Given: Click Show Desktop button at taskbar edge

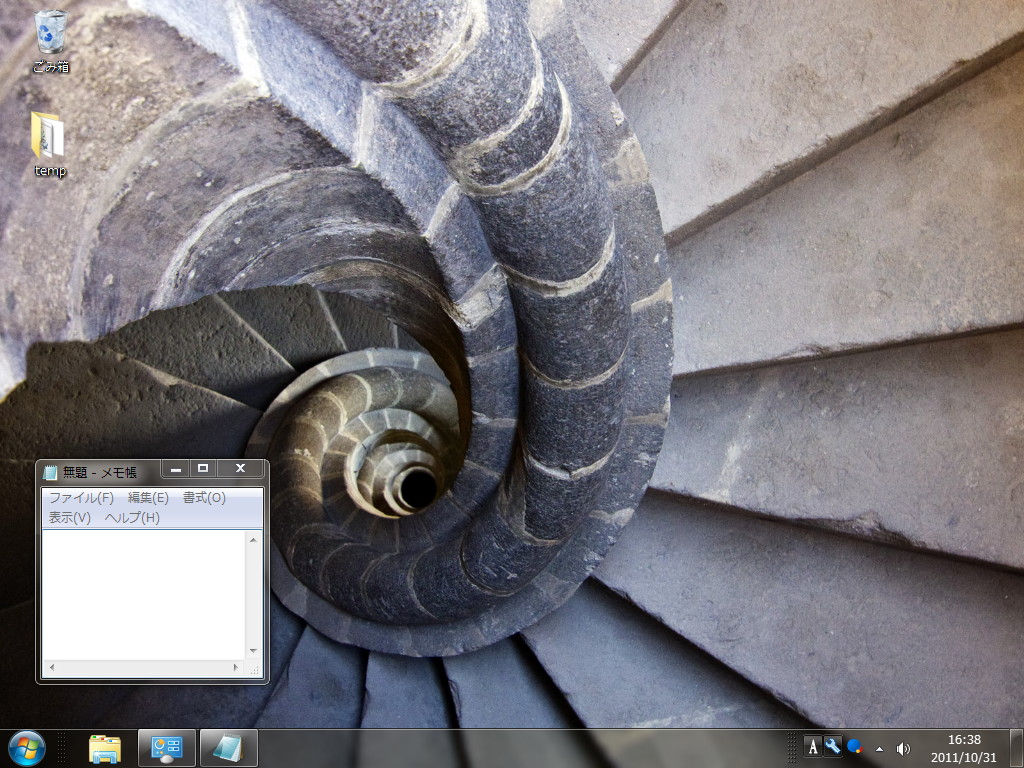Looking at the screenshot, I should click(x=1016, y=748).
